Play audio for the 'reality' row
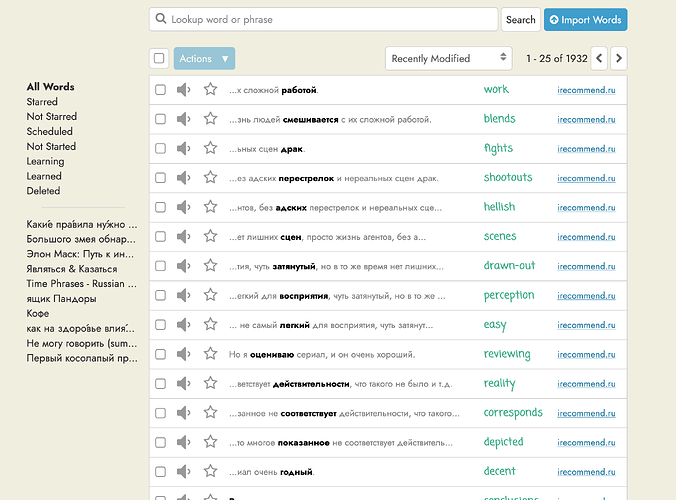The image size is (676, 500). coord(183,384)
